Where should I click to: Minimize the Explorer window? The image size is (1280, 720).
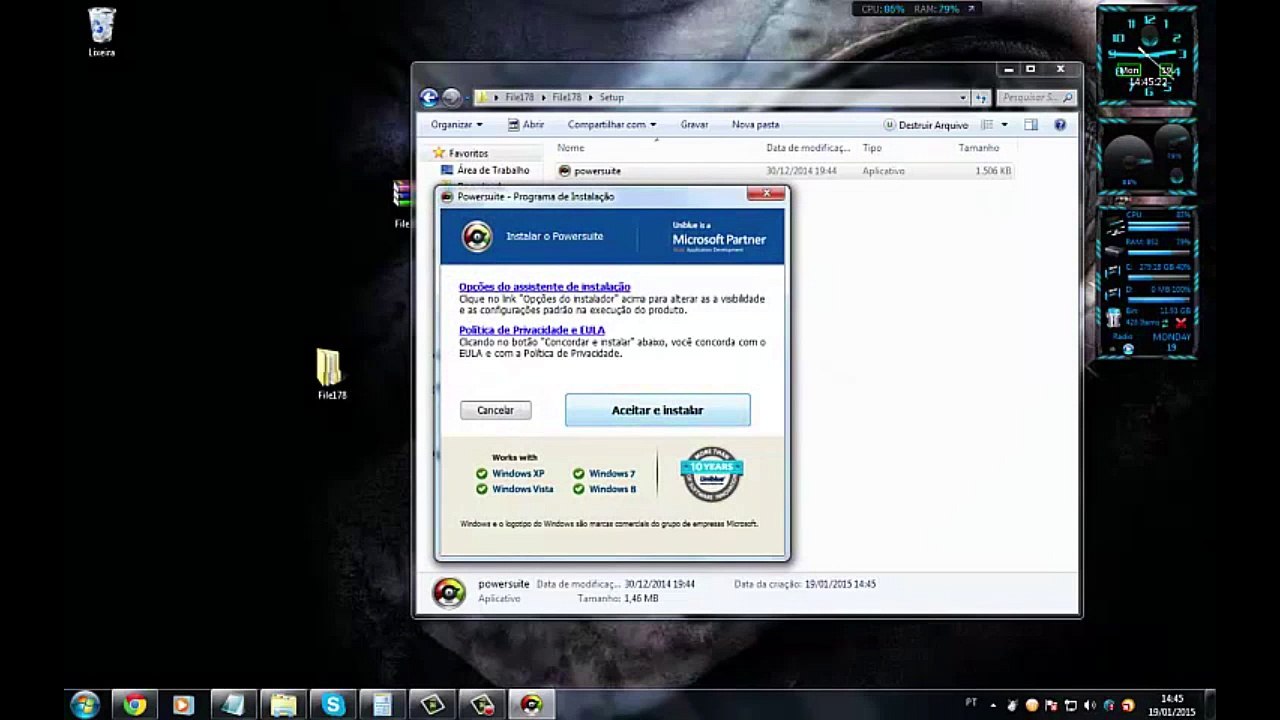[1010, 69]
